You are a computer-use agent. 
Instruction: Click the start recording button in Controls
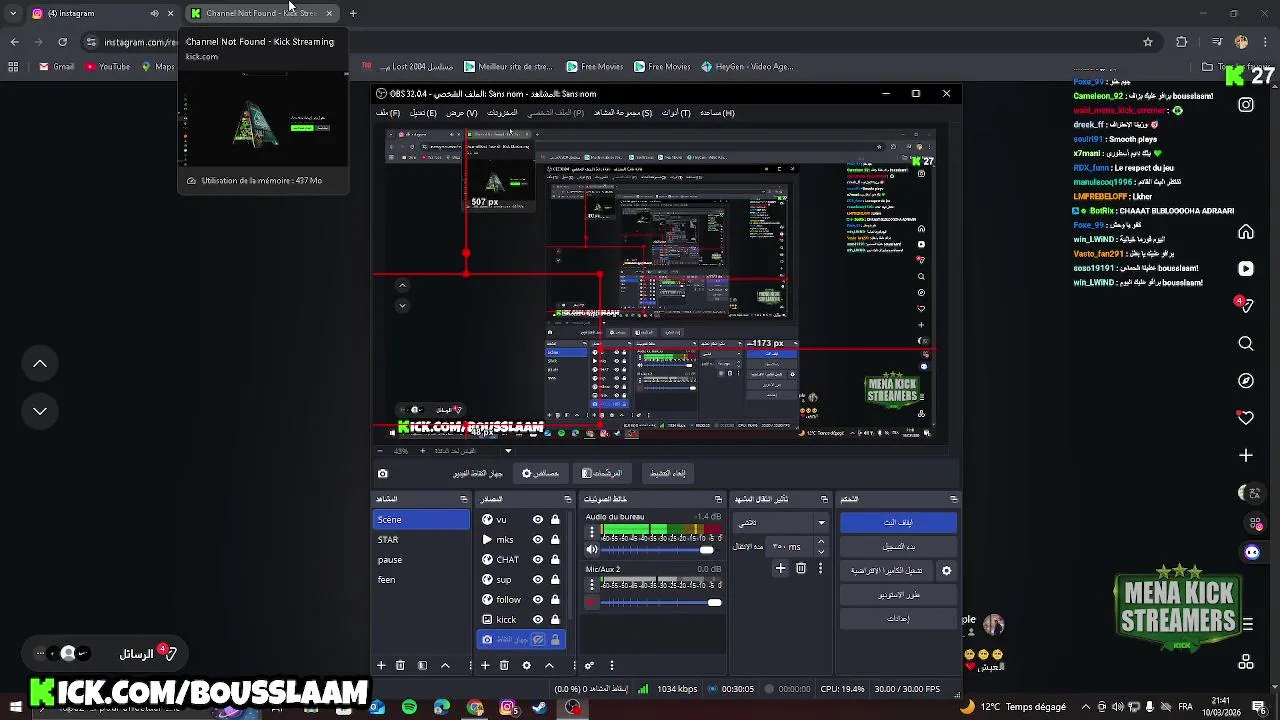898,547
